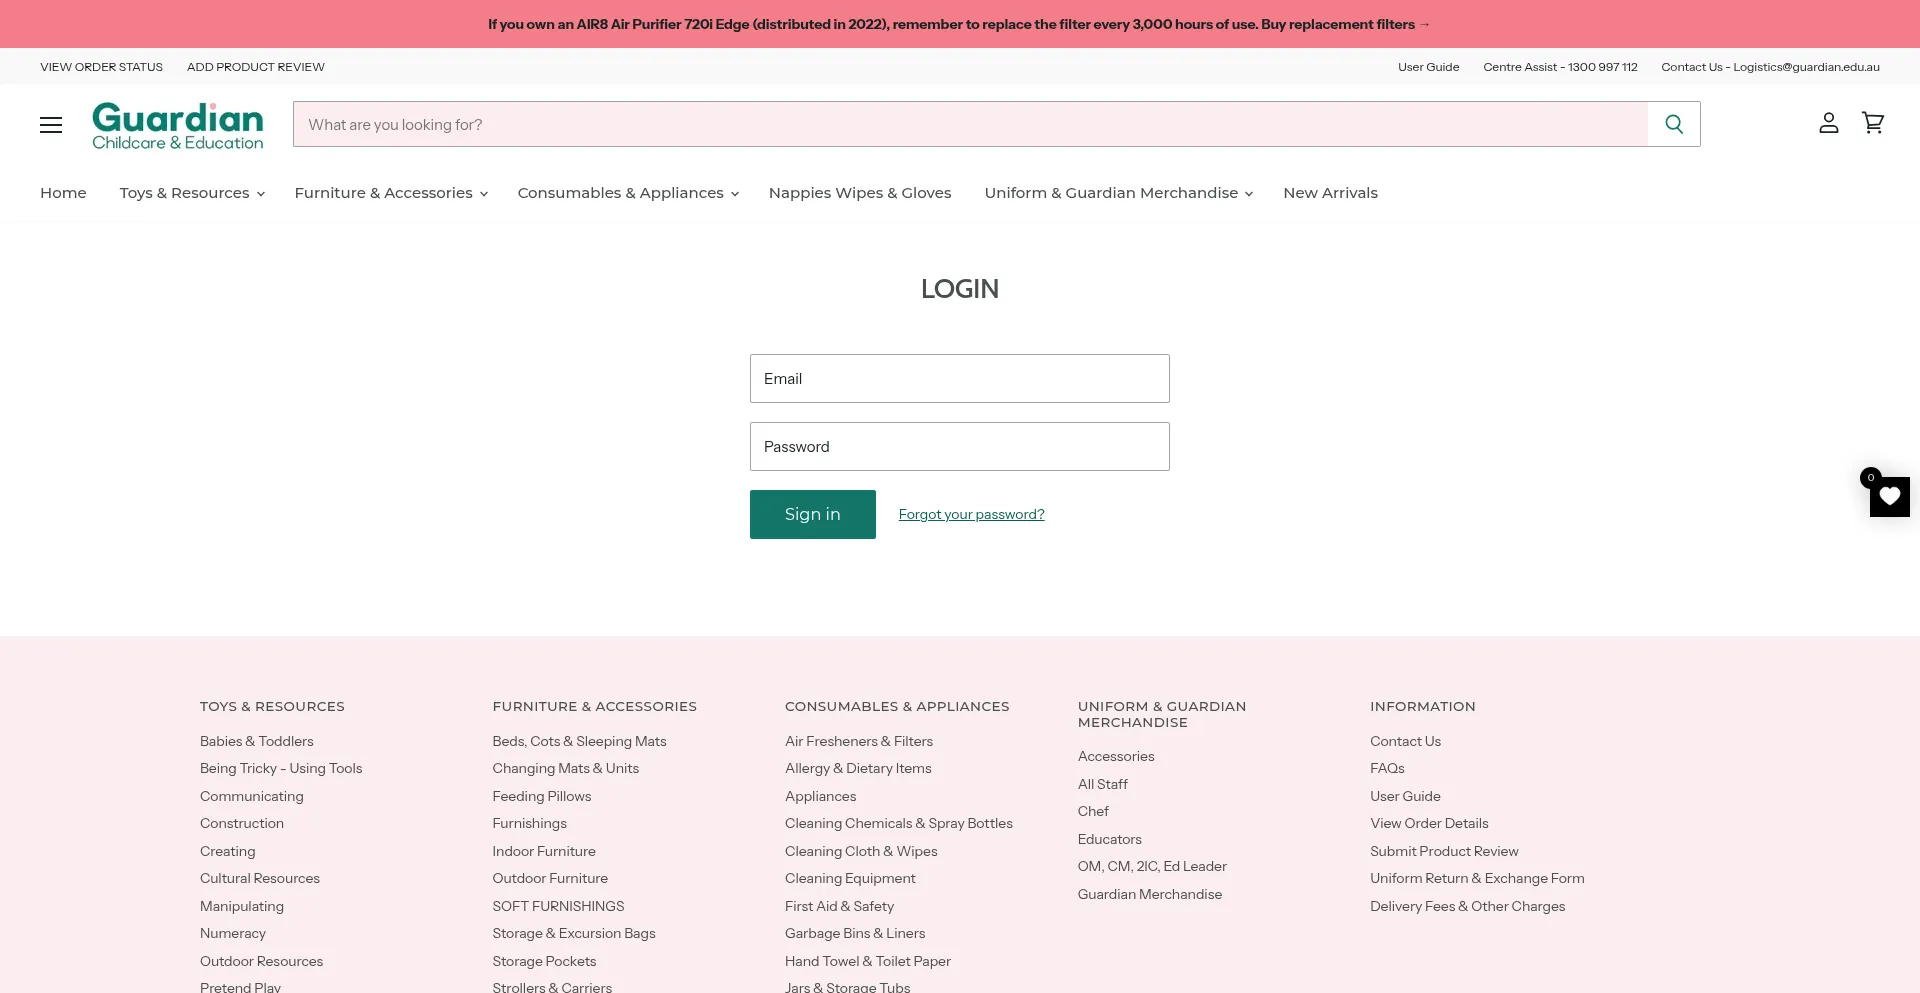
Task: Open the shopping cart icon
Action: pyautogui.click(x=1873, y=123)
